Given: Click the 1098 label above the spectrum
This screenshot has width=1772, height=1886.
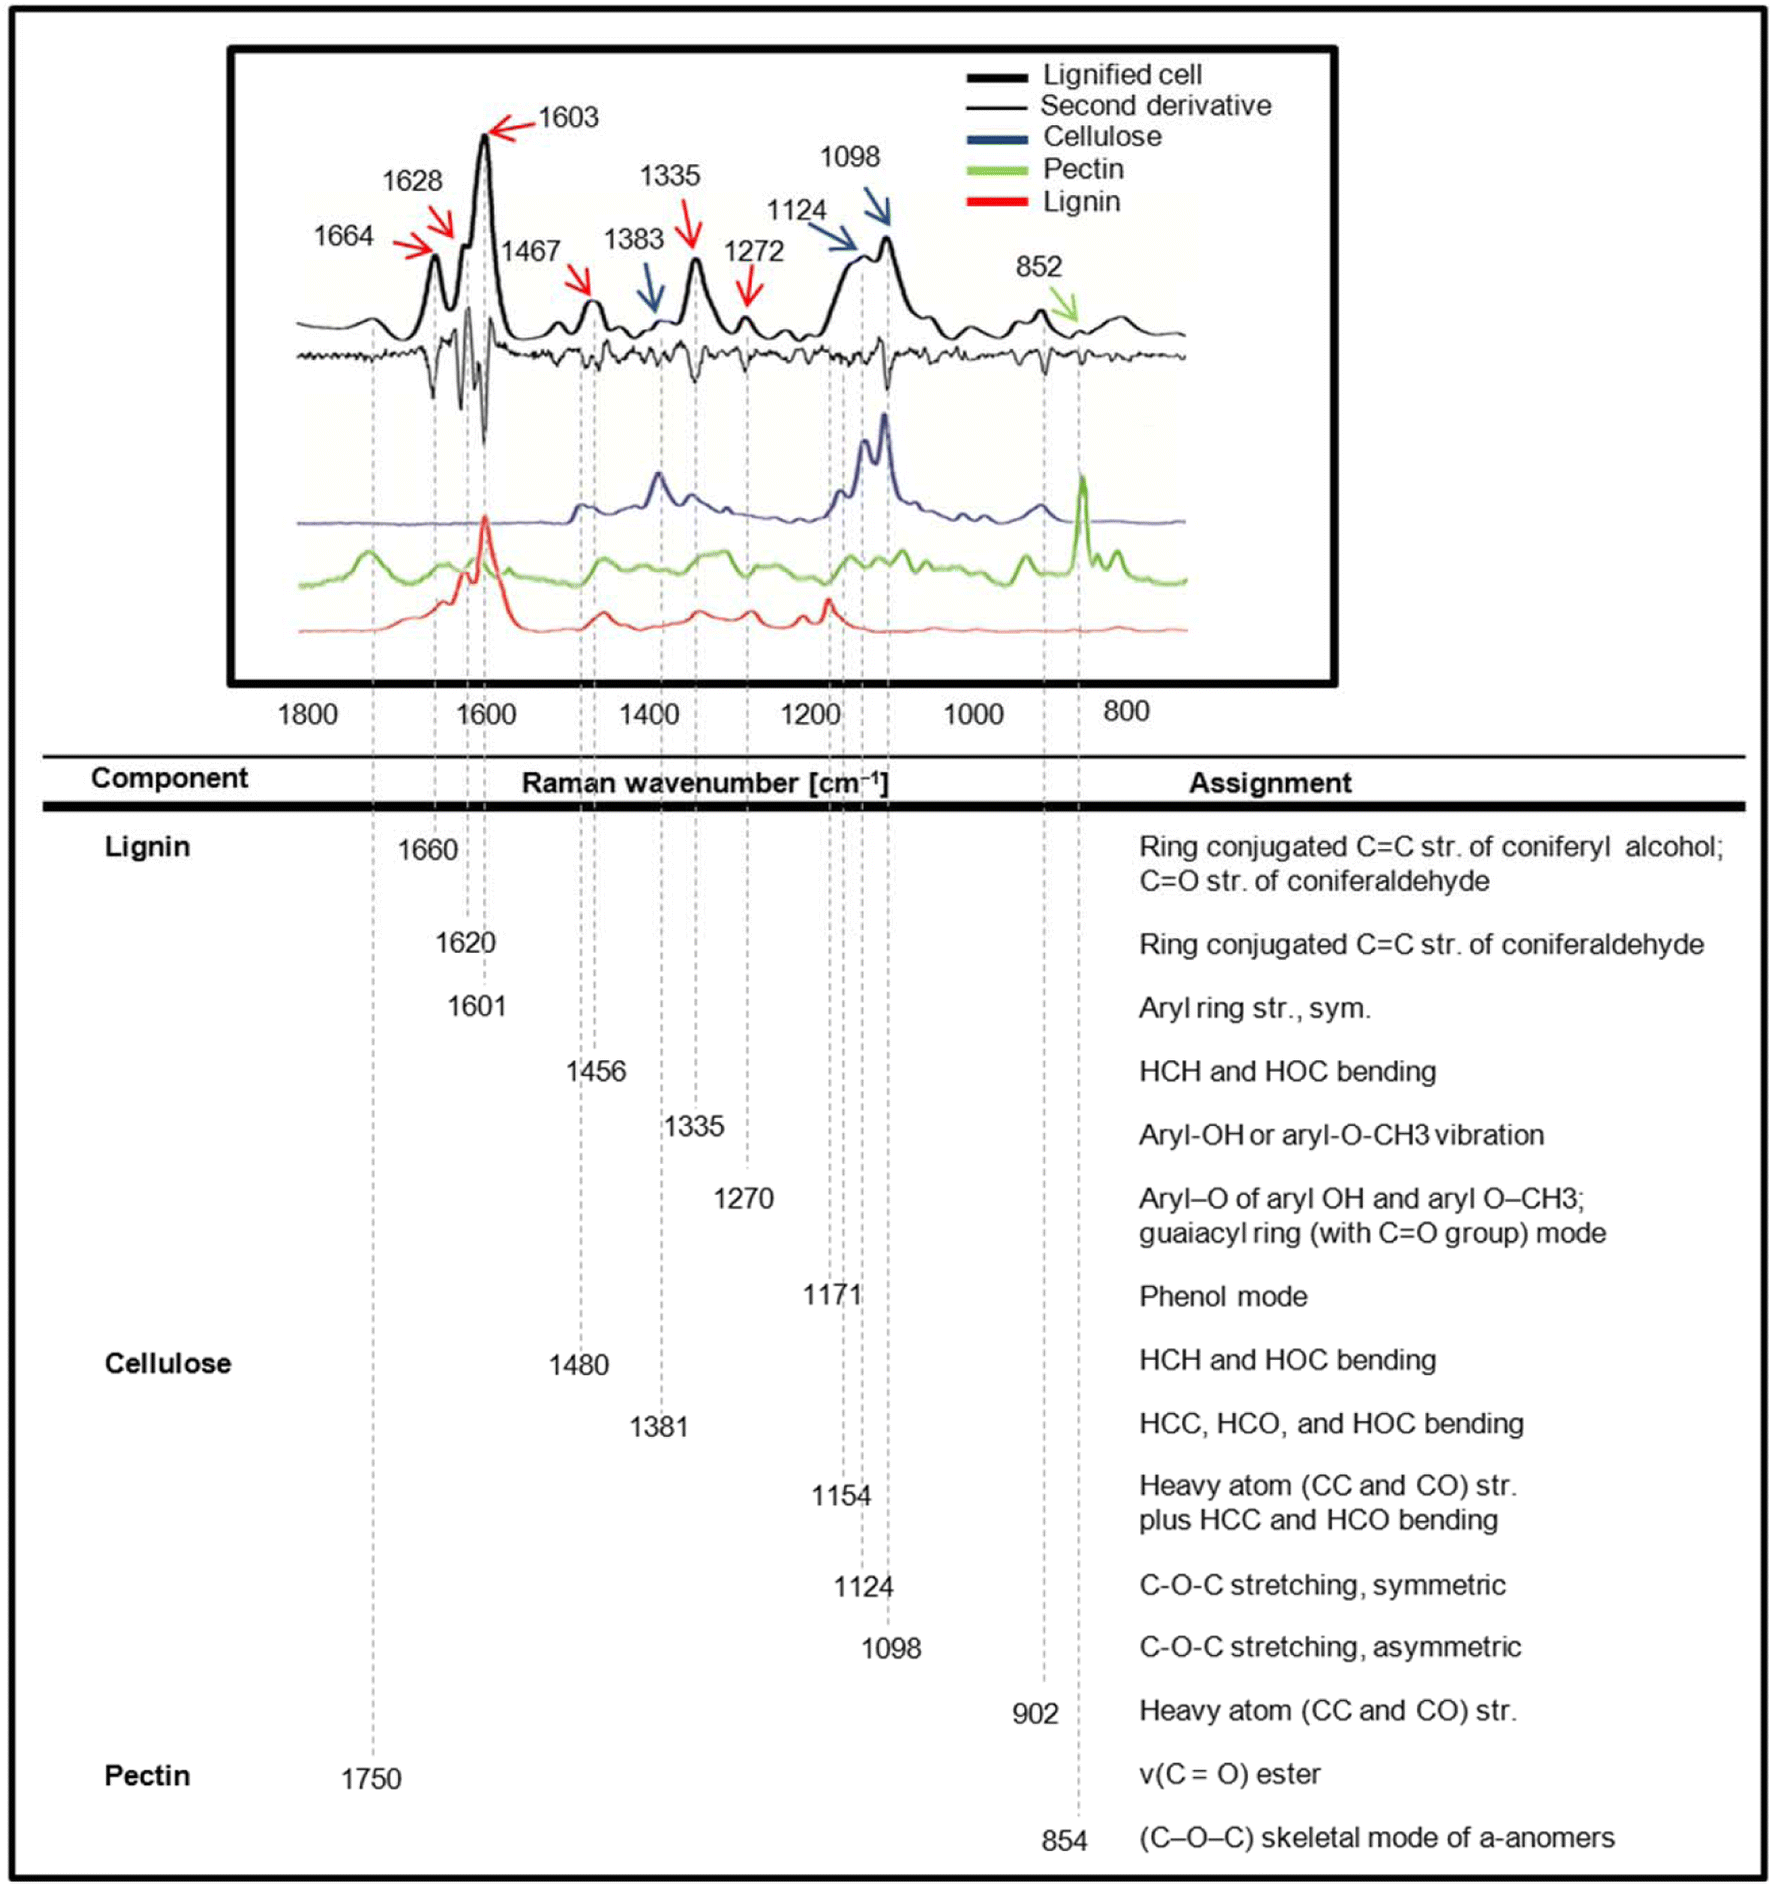Looking at the screenshot, I should pos(849,157).
